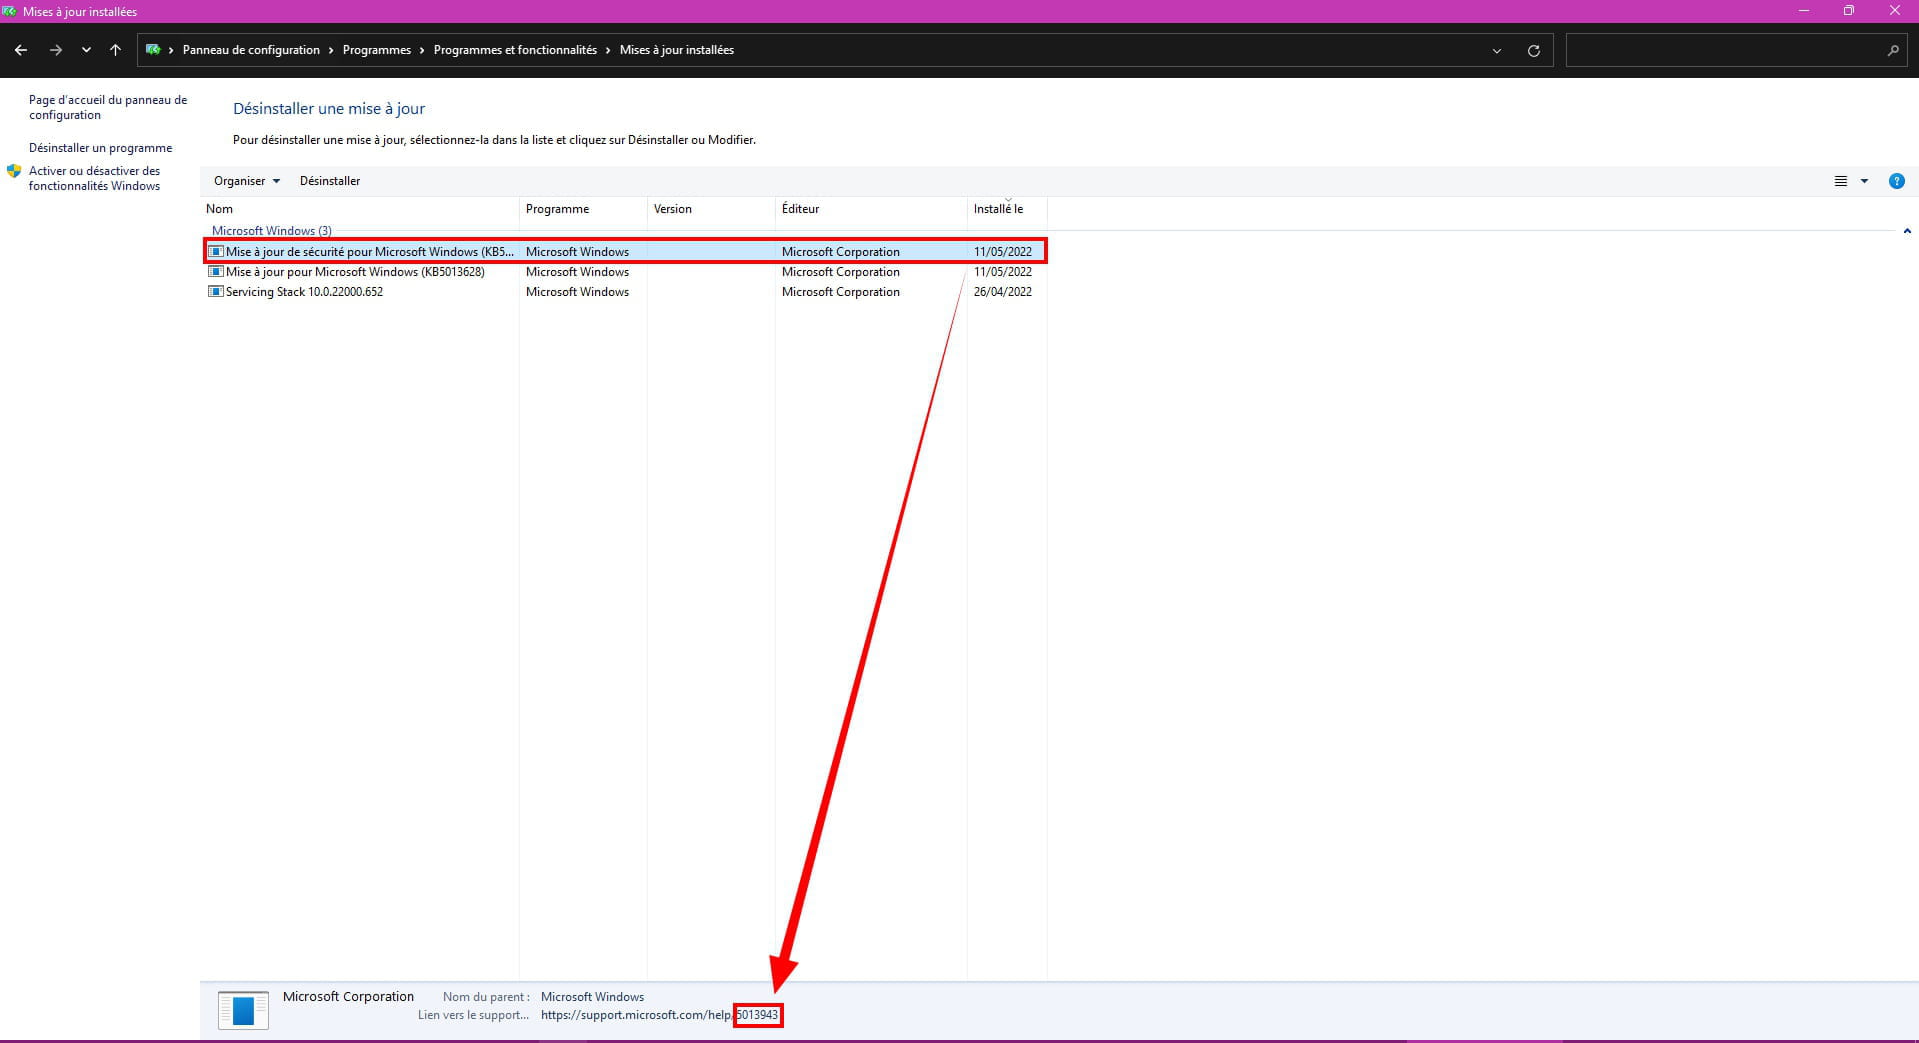Viewport: 1919px width, 1043px height.
Task: Click Nom du parent value Microsoft Windows
Action: 592,997
